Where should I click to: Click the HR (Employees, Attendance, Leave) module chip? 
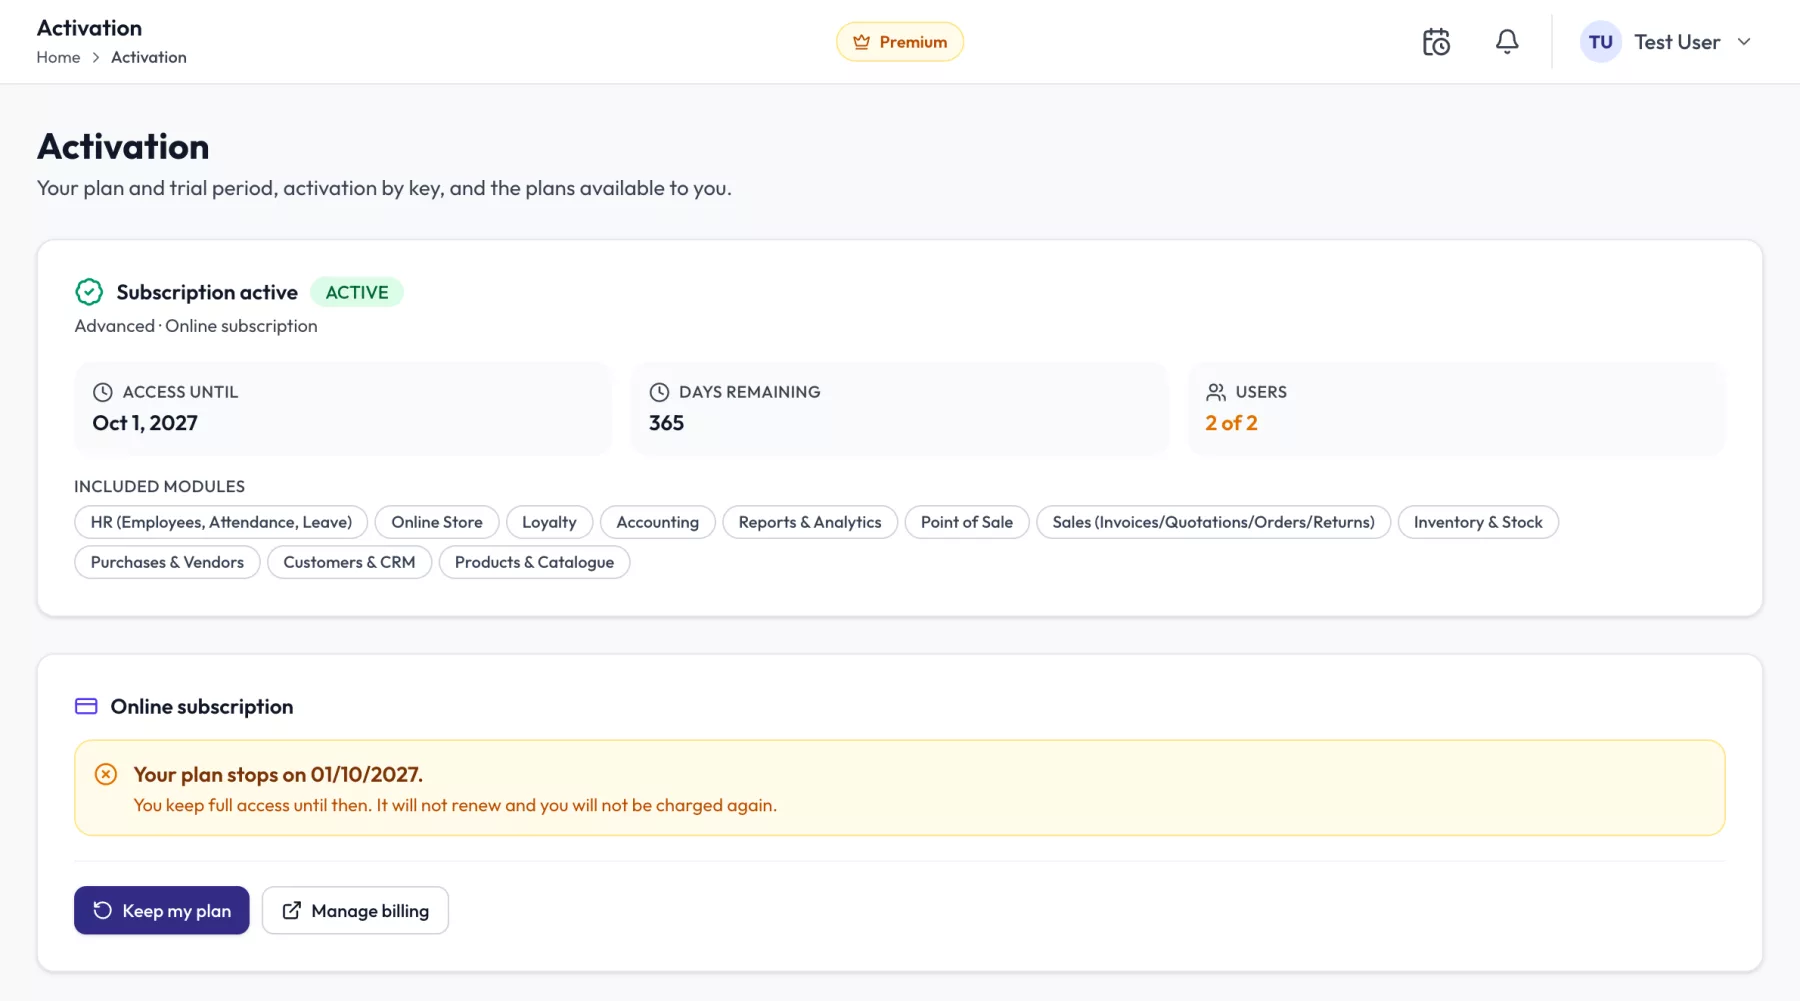[221, 522]
